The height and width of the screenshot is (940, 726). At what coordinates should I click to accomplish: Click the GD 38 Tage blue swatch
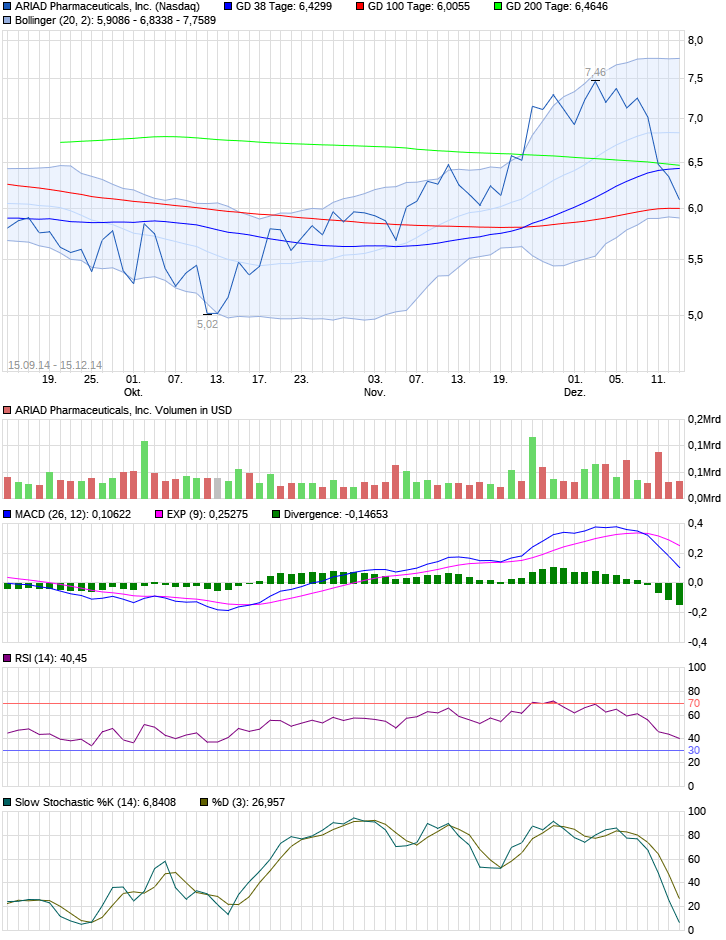tap(228, 7)
